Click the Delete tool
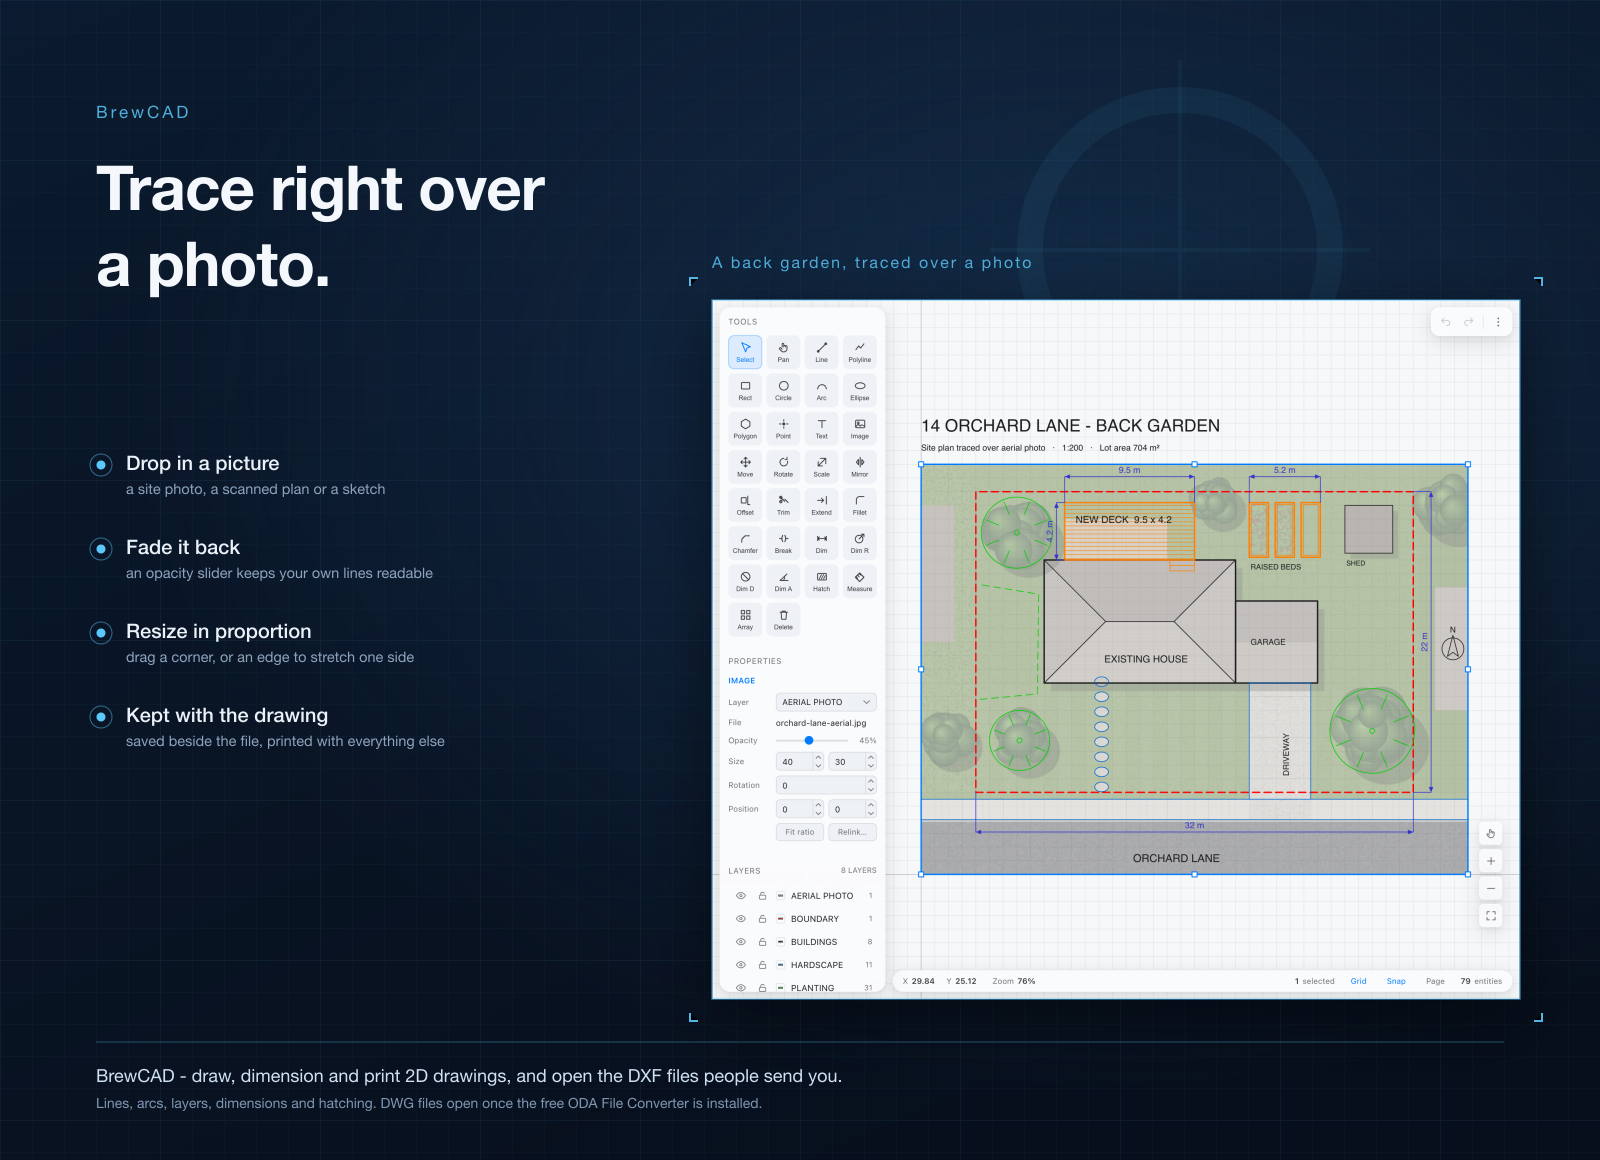The height and width of the screenshot is (1160, 1600). tap(783, 619)
